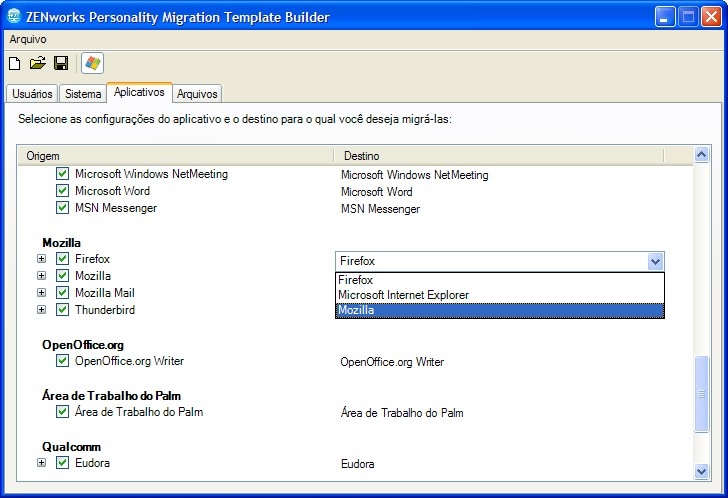Screen dimensions: 728x498
Task: Click the Windows flag toolbar icon
Action: point(92,63)
